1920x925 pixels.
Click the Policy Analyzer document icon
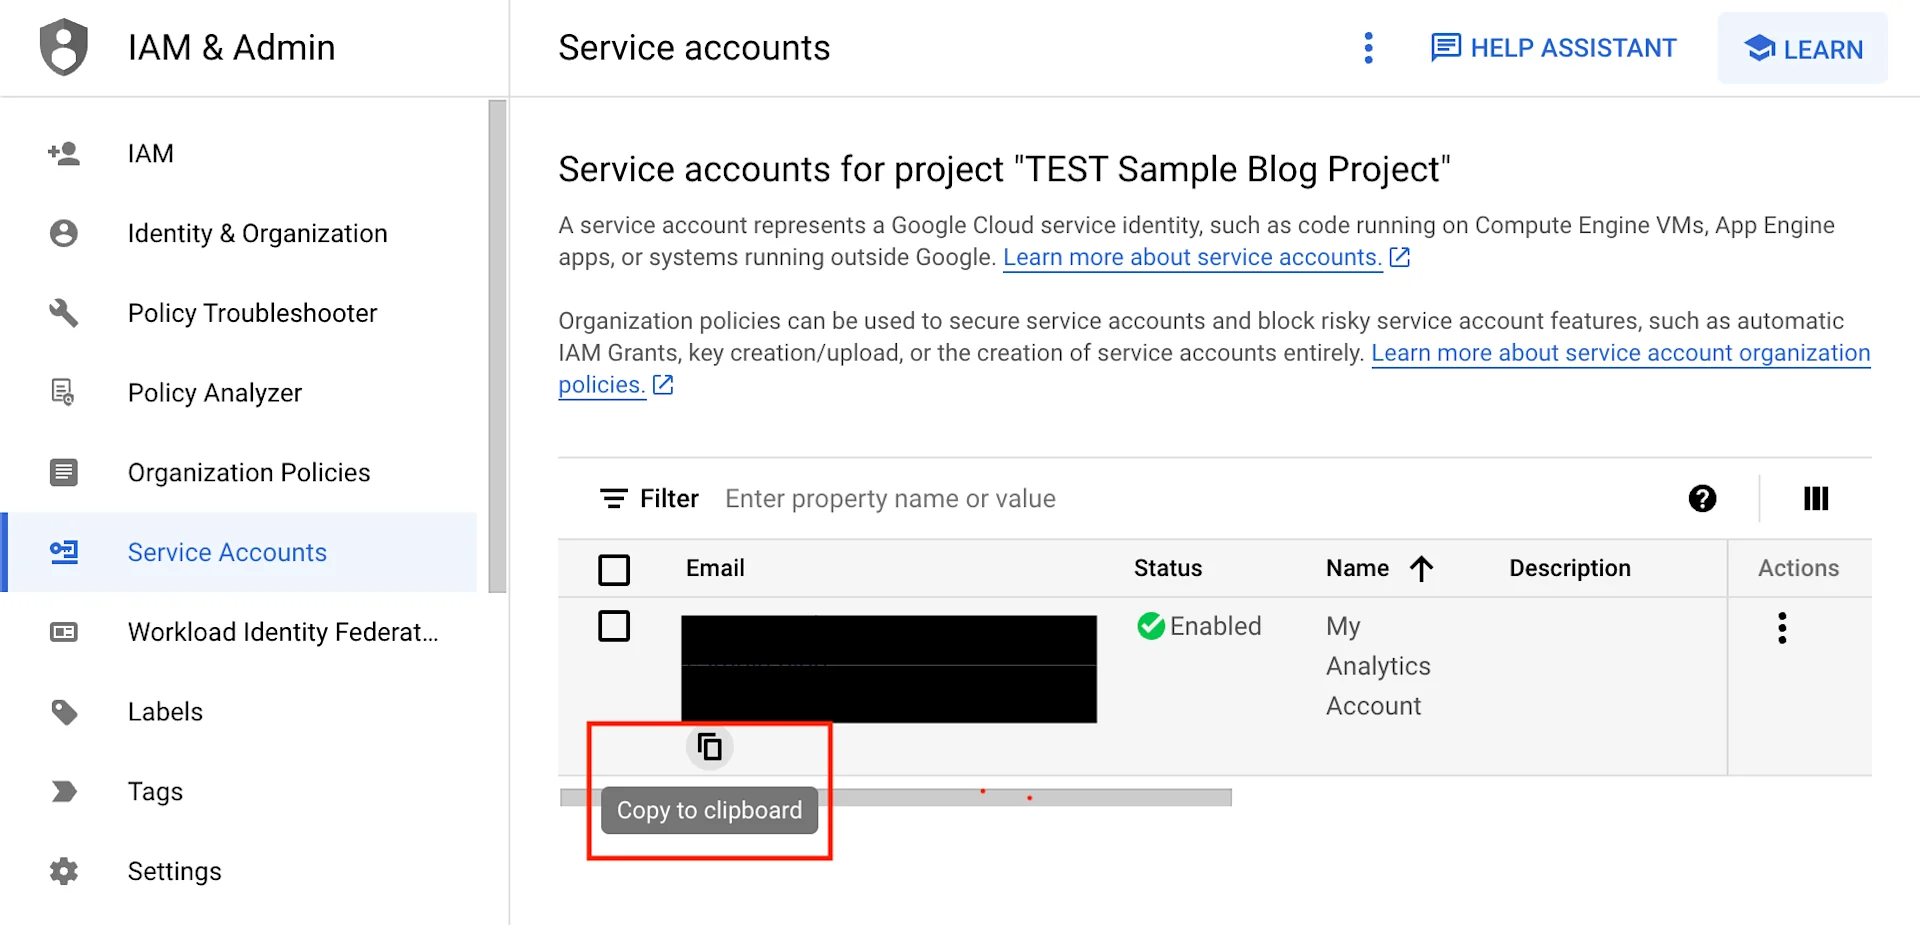click(64, 392)
